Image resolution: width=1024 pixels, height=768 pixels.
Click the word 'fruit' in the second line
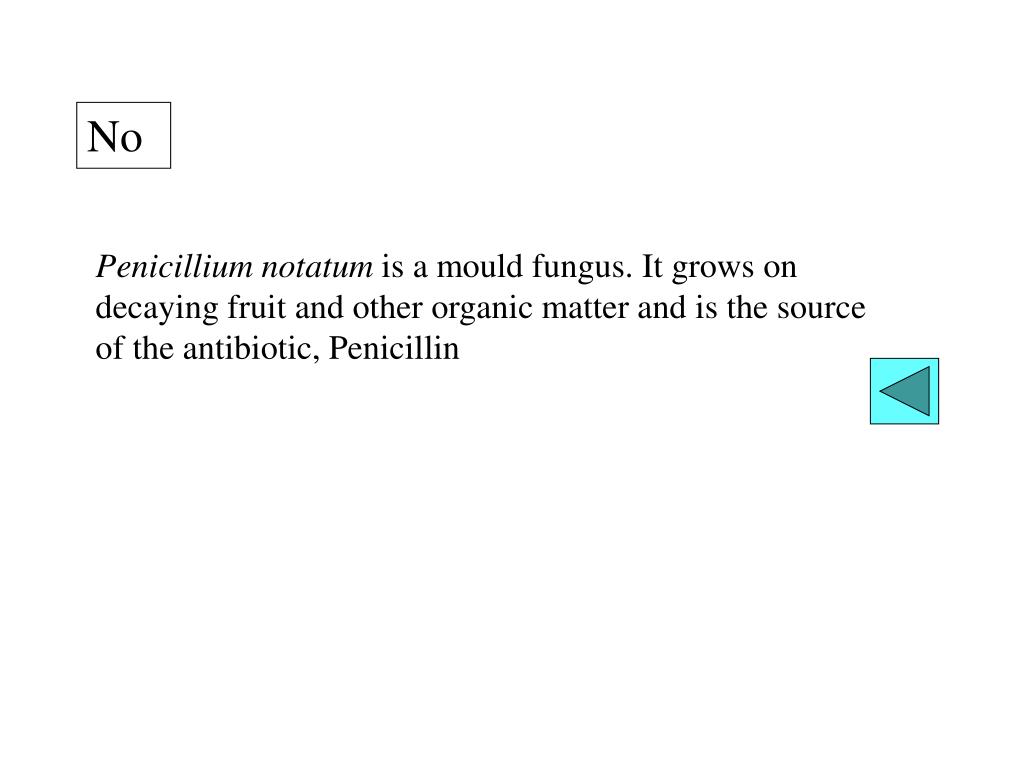257,308
